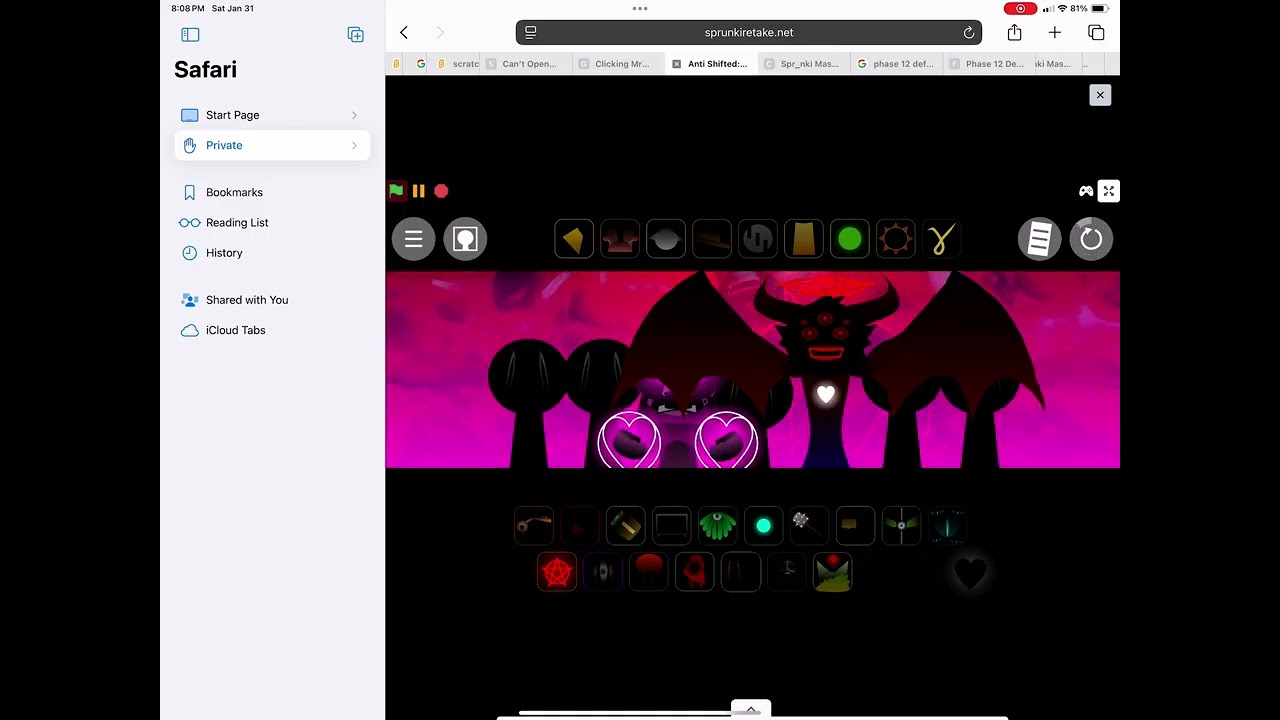Select the orange spiky sun sound icon

pyautogui.click(x=896, y=240)
